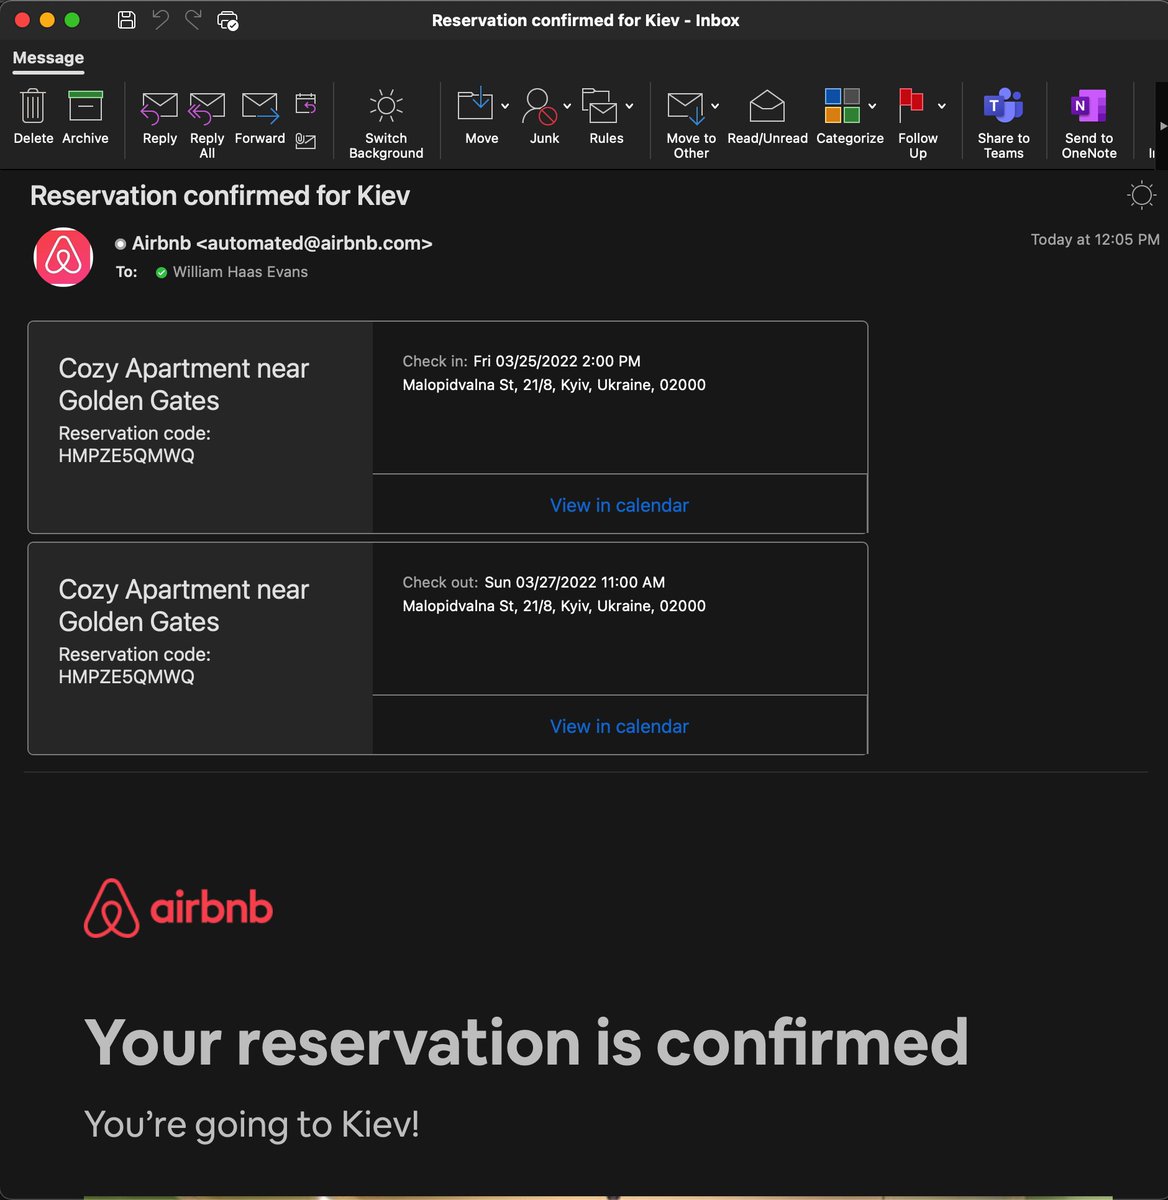Click the heading Your reservation is confirmed

(x=526, y=1042)
